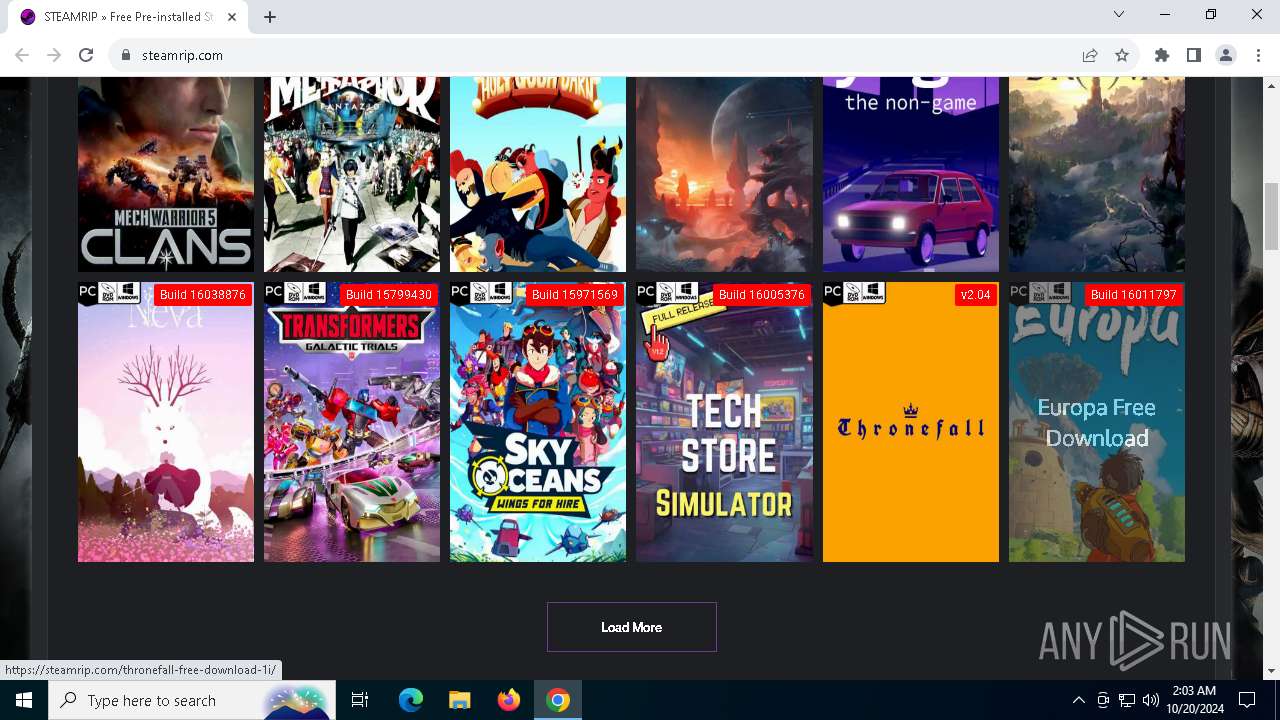Open Tech Store Simulator card
This screenshot has height=720, width=1280.
[724, 422]
